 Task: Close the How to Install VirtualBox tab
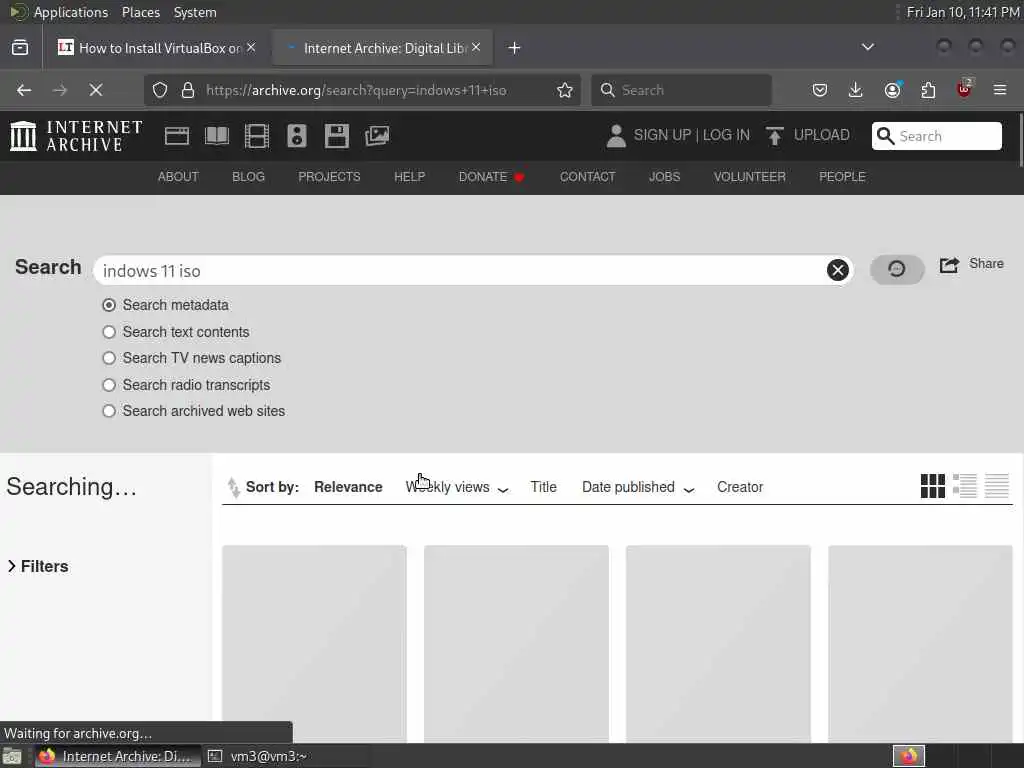pyautogui.click(x=251, y=47)
